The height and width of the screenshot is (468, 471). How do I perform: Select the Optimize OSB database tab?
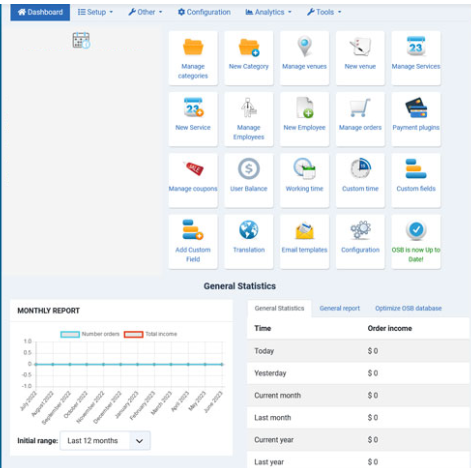[x=408, y=308]
